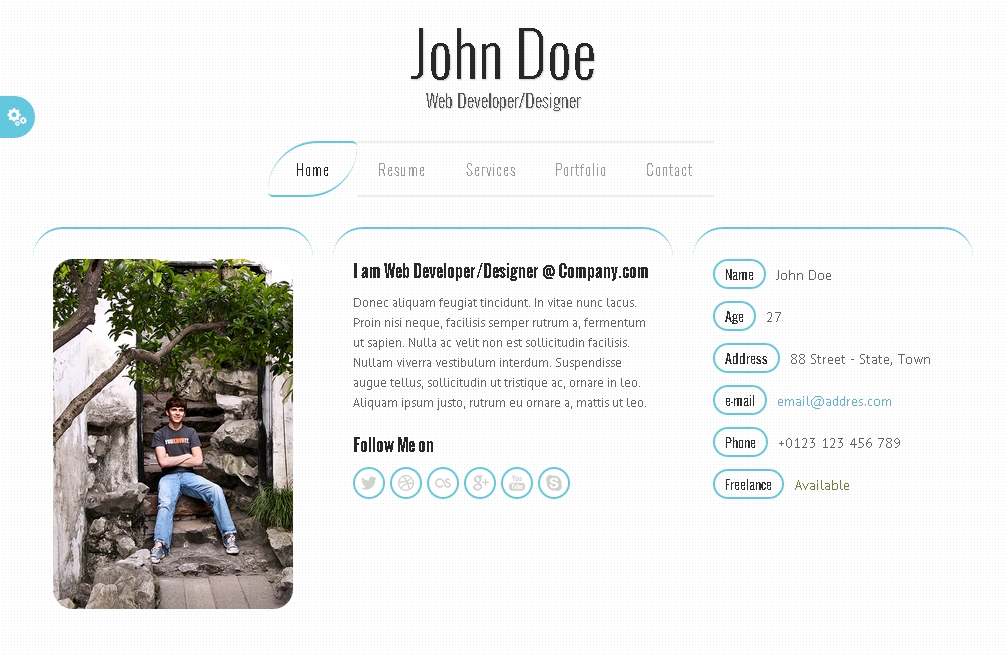Image resolution: width=1006 pixels, height=655 pixels.
Task: Open the YouTube social icon
Action: (x=517, y=483)
